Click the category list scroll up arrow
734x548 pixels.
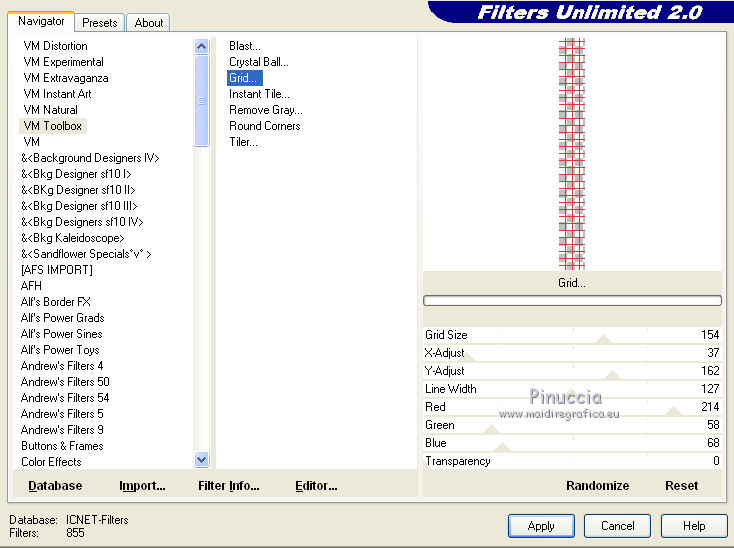pyautogui.click(x=201, y=46)
